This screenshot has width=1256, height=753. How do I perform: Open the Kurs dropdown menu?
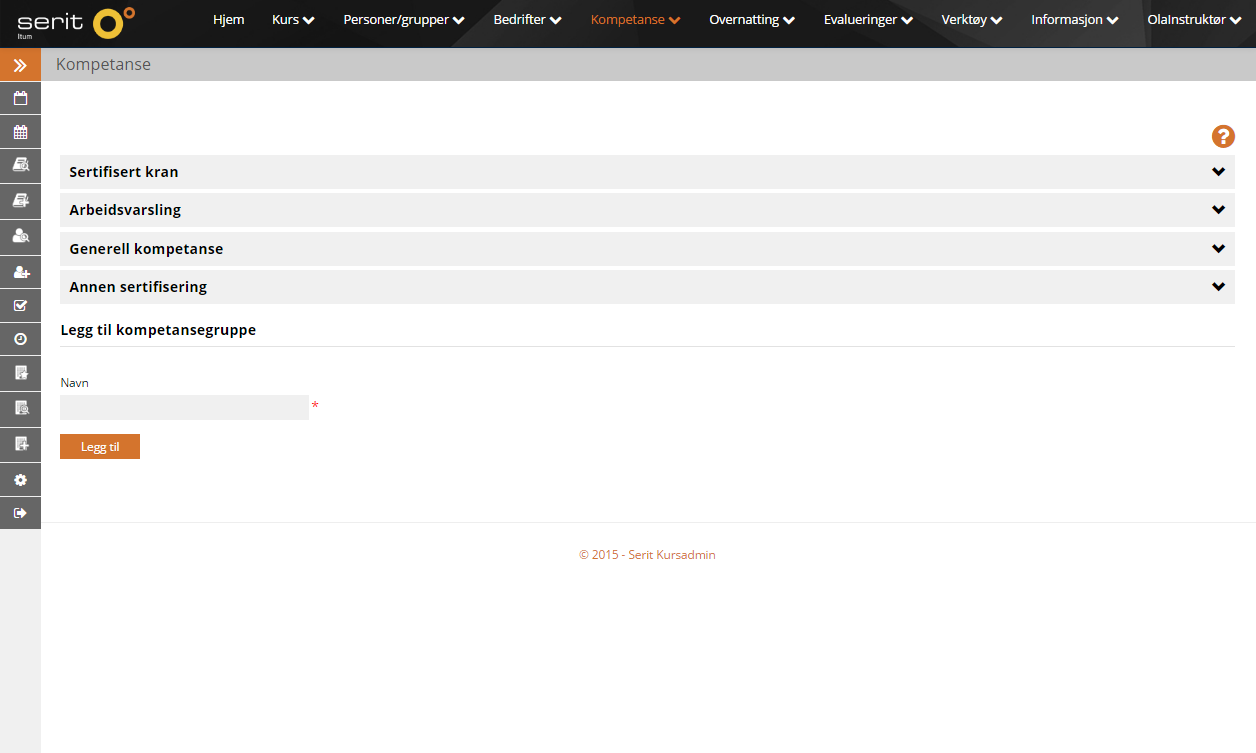point(293,20)
